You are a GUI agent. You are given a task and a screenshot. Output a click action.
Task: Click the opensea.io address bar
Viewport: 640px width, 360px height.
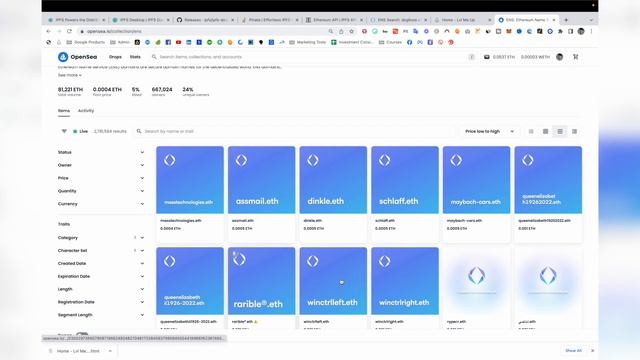coord(204,31)
